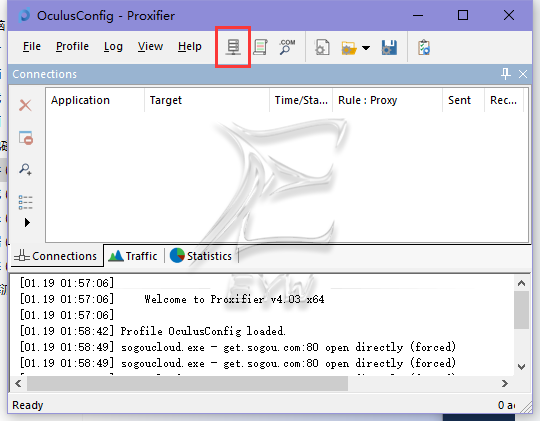Switch to the Statistics tab
Screen dimensions: 540x421
click(x=201, y=256)
